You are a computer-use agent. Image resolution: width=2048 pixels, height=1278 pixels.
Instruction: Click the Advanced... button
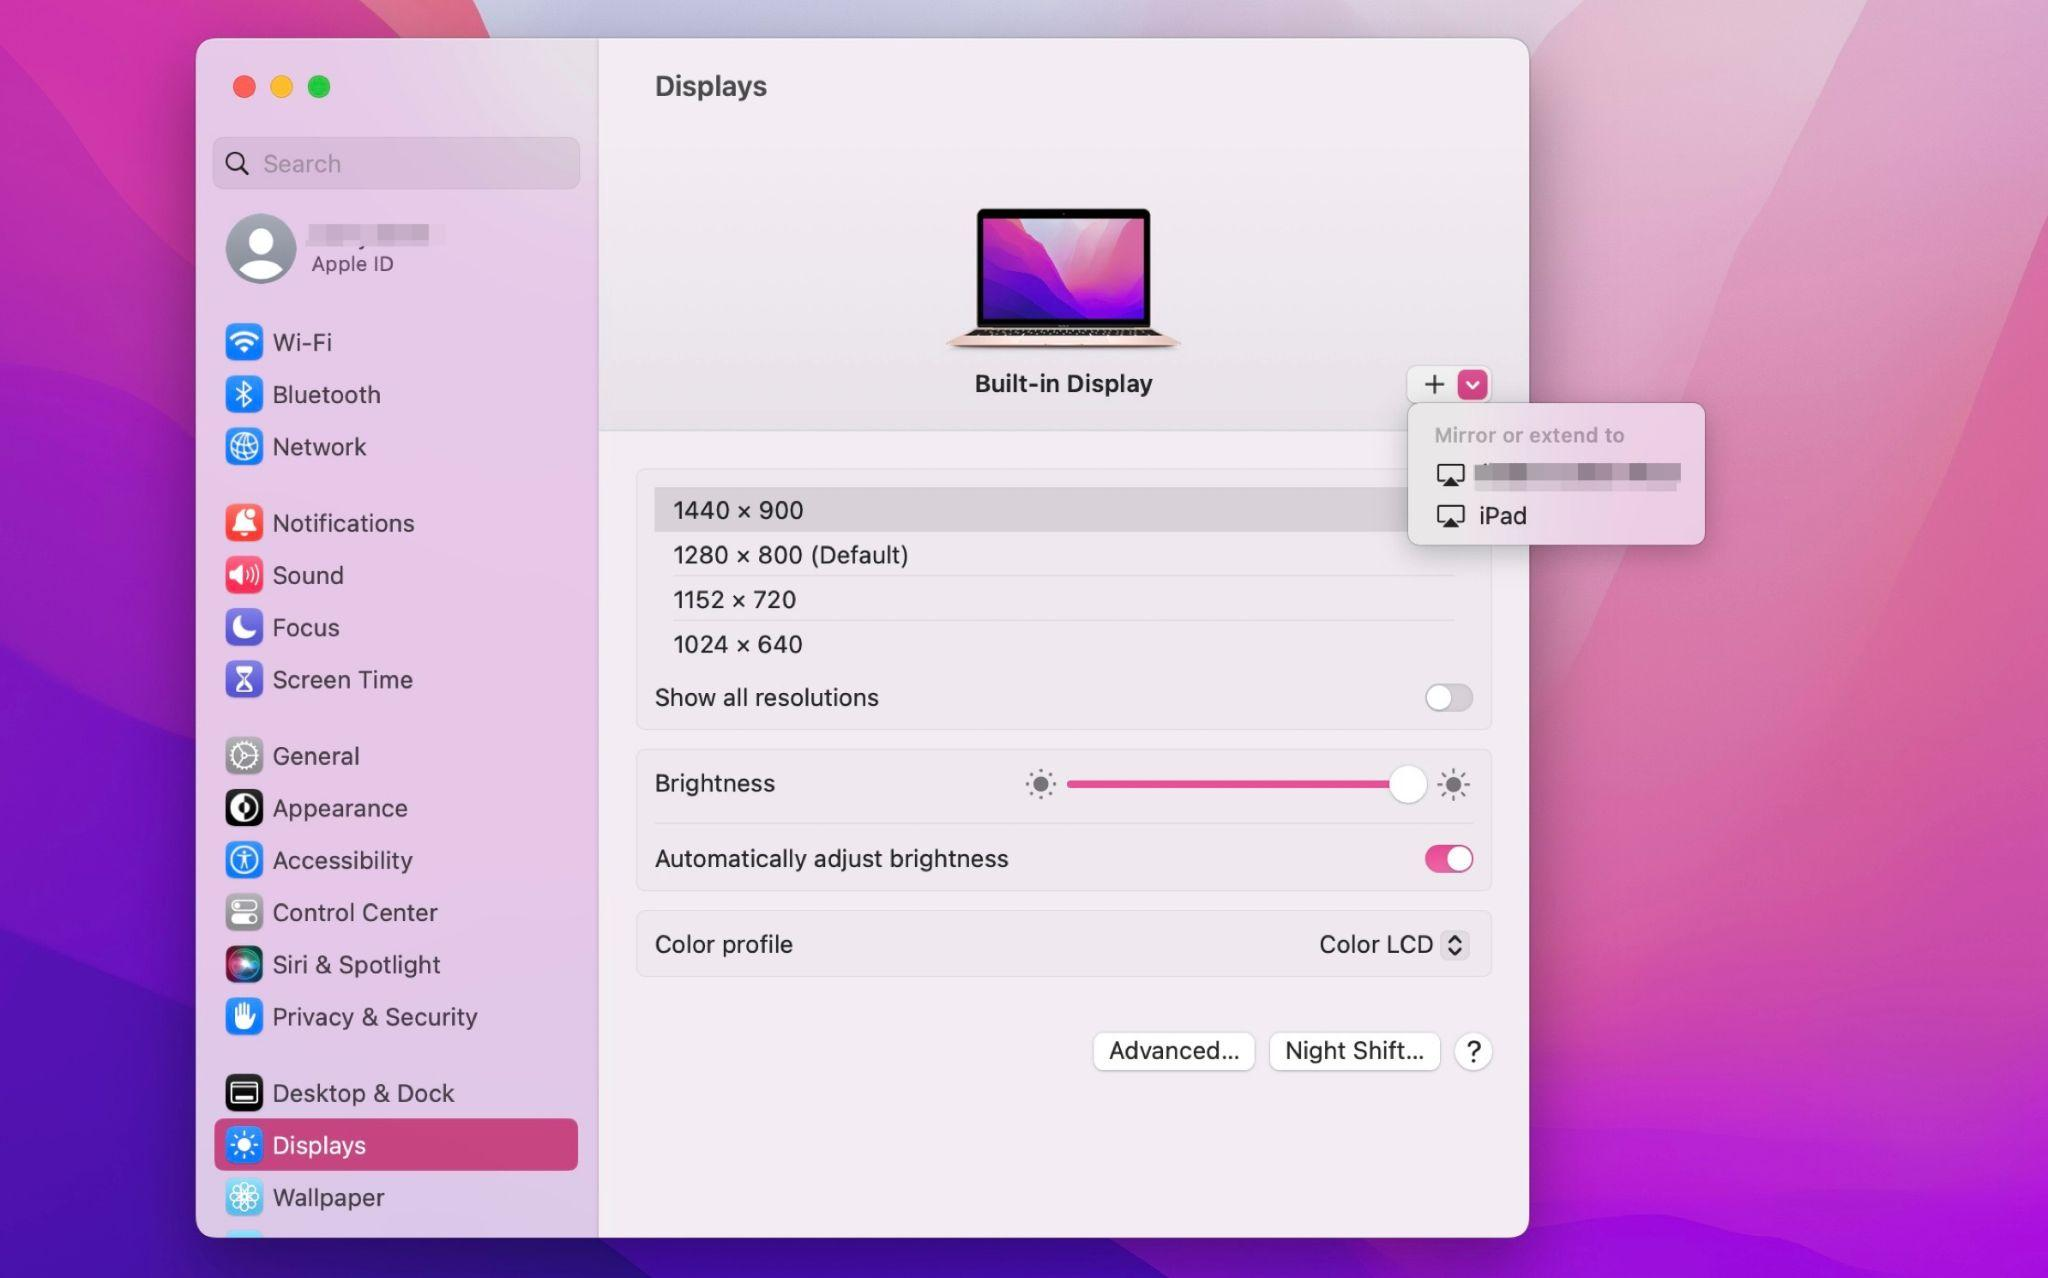pos(1173,1051)
